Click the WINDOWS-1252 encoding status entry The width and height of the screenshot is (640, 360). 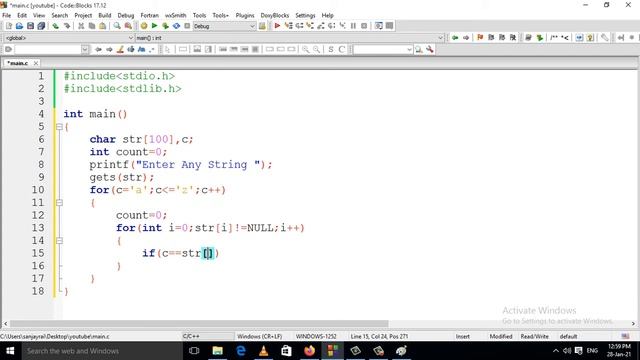[316, 336]
